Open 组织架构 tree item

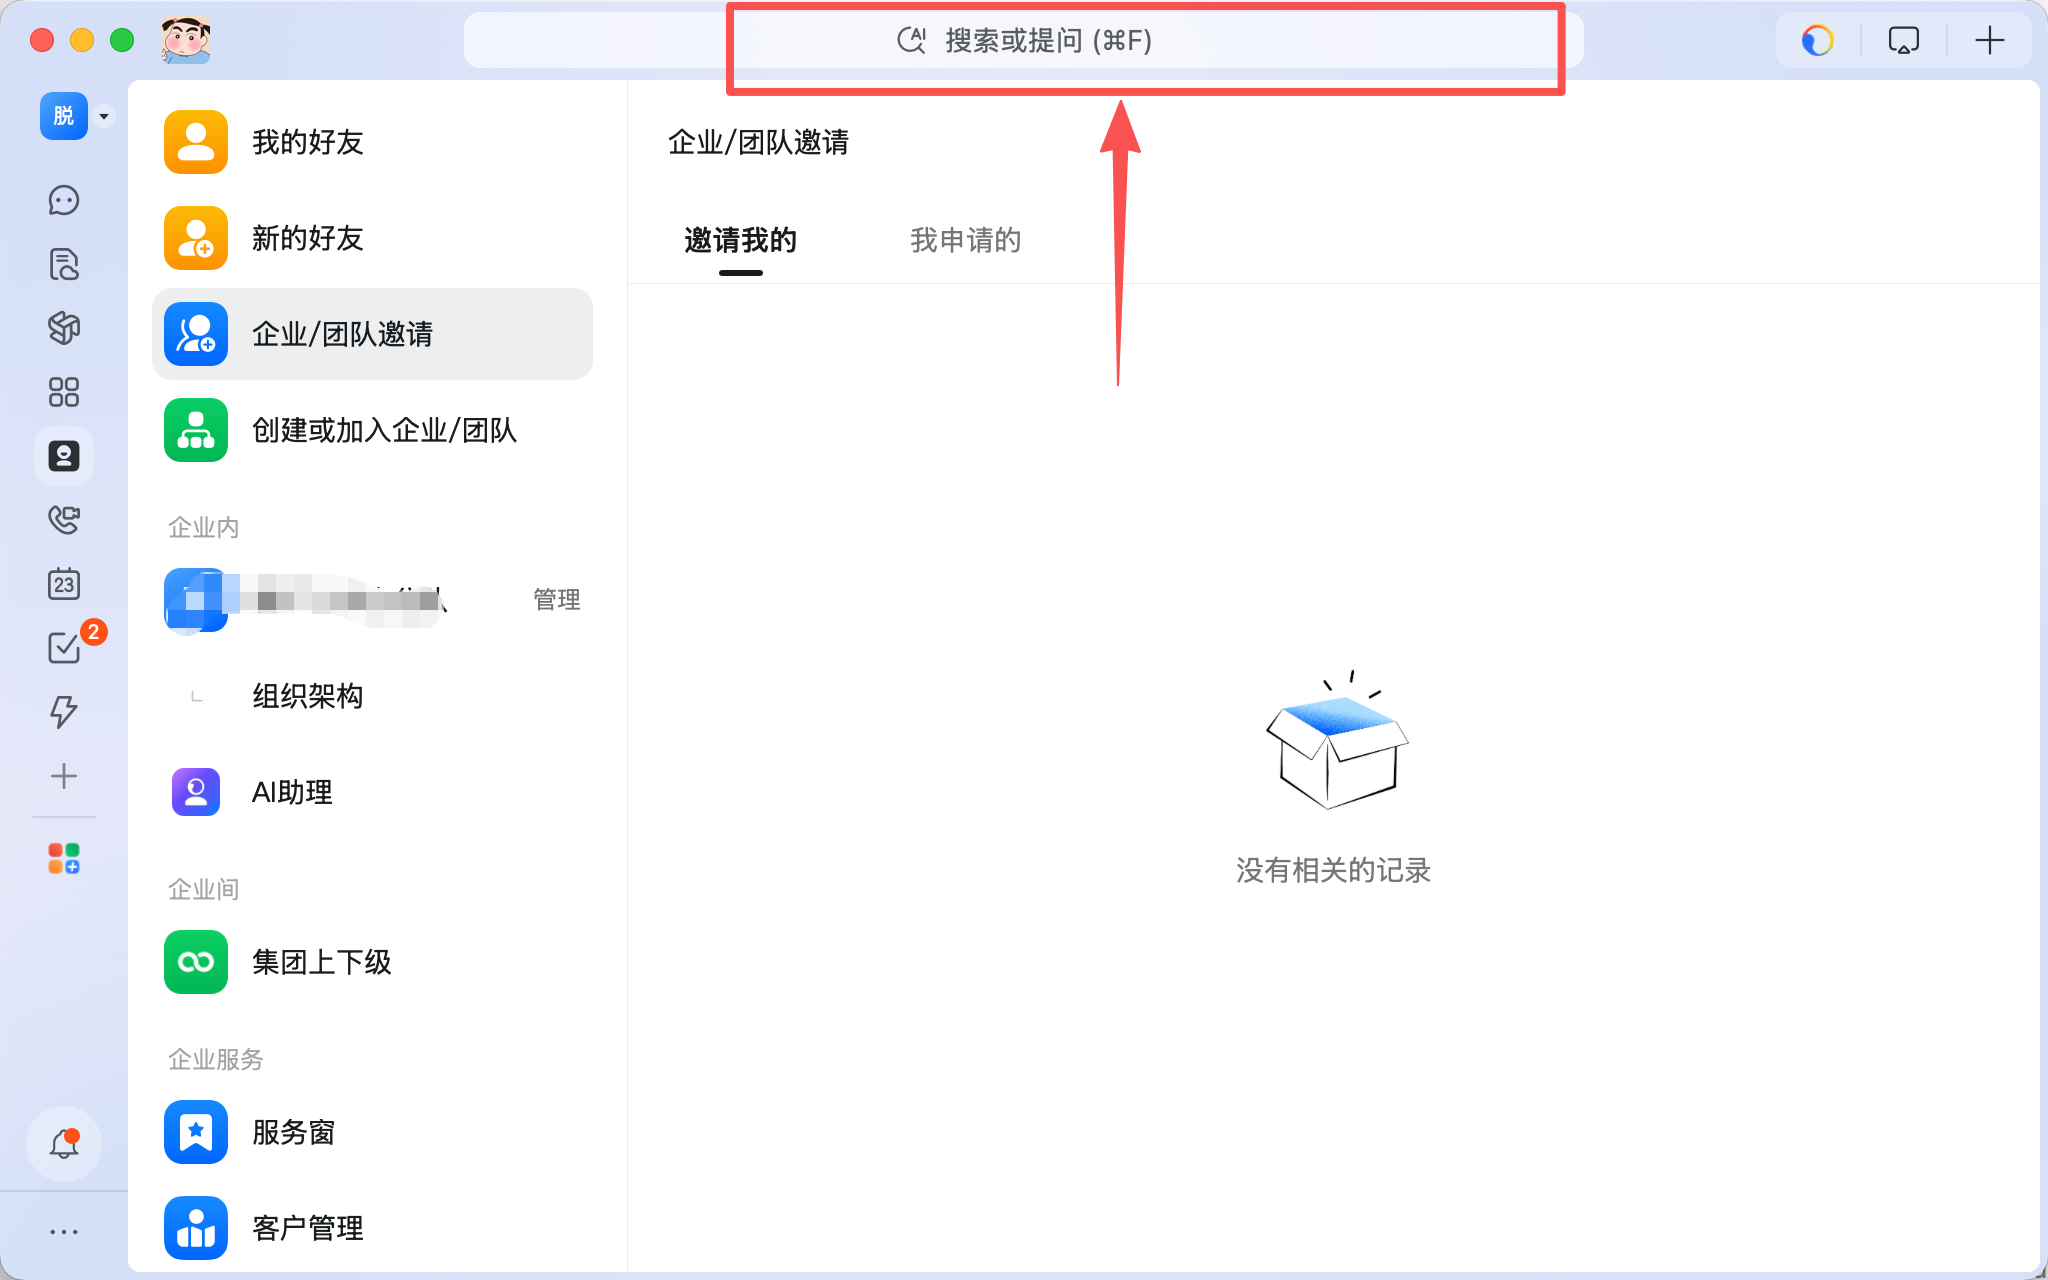tap(308, 696)
